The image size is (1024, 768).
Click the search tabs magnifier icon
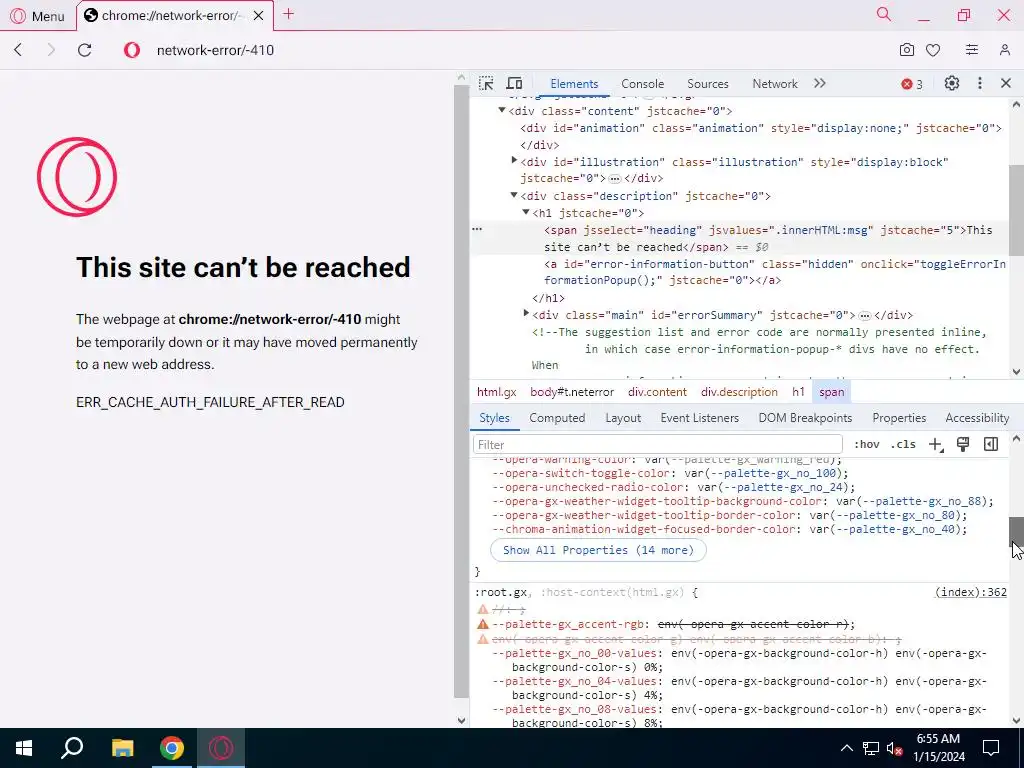click(x=884, y=14)
